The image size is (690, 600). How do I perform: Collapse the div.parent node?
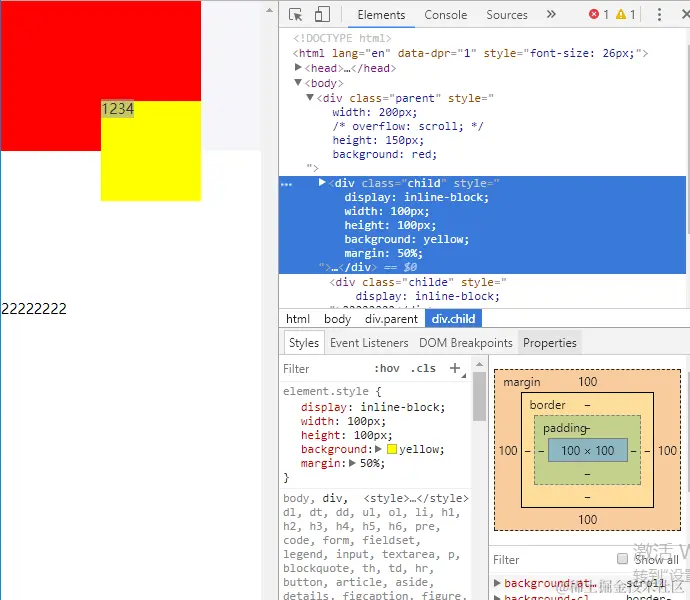coord(310,97)
